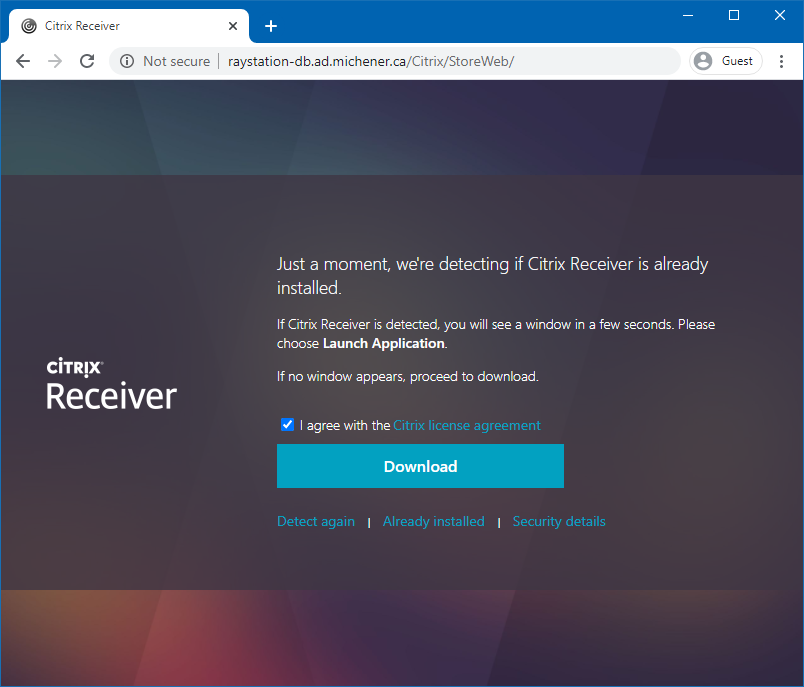The height and width of the screenshot is (687, 804).
Task: Reload the Citrix Receiver page
Action: (x=87, y=62)
